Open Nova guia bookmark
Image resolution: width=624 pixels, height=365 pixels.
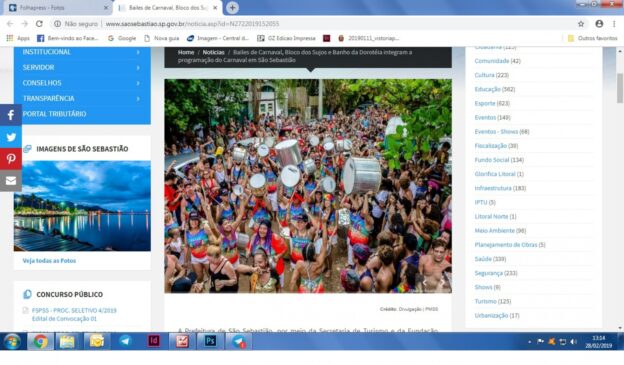[x=162, y=38]
